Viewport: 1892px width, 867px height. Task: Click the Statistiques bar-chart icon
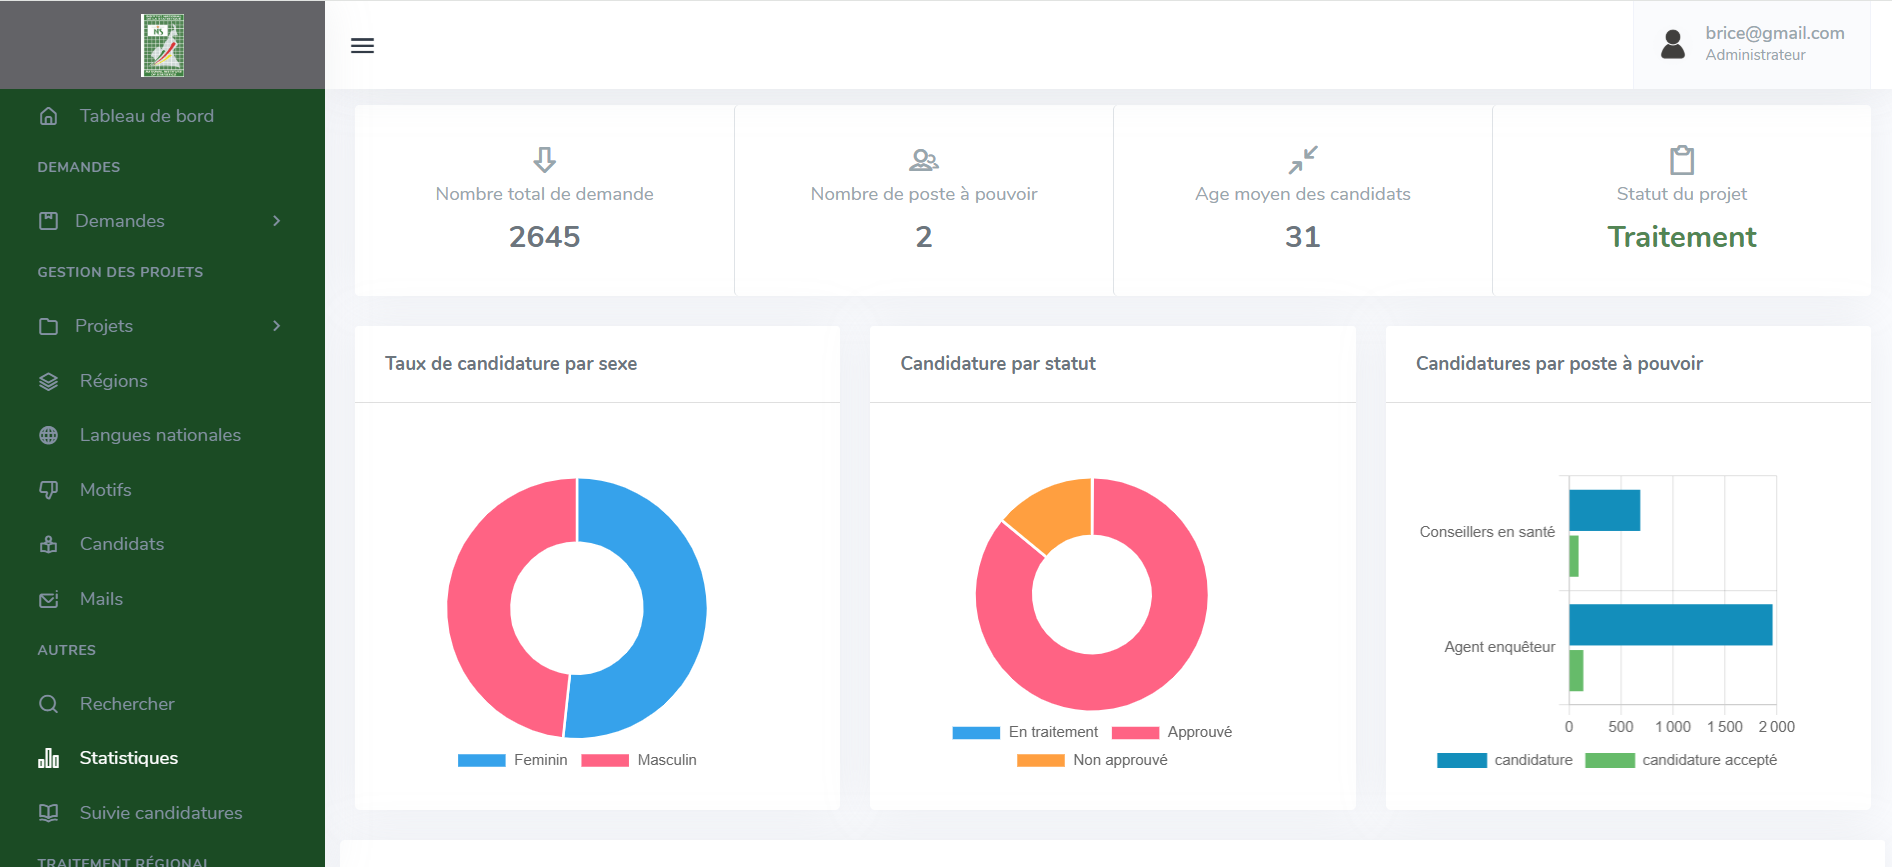coord(48,758)
